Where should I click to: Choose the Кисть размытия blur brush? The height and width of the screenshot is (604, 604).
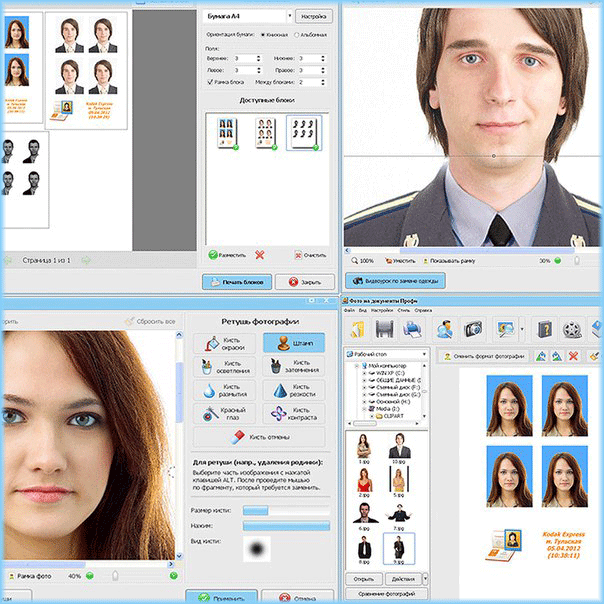226,391
